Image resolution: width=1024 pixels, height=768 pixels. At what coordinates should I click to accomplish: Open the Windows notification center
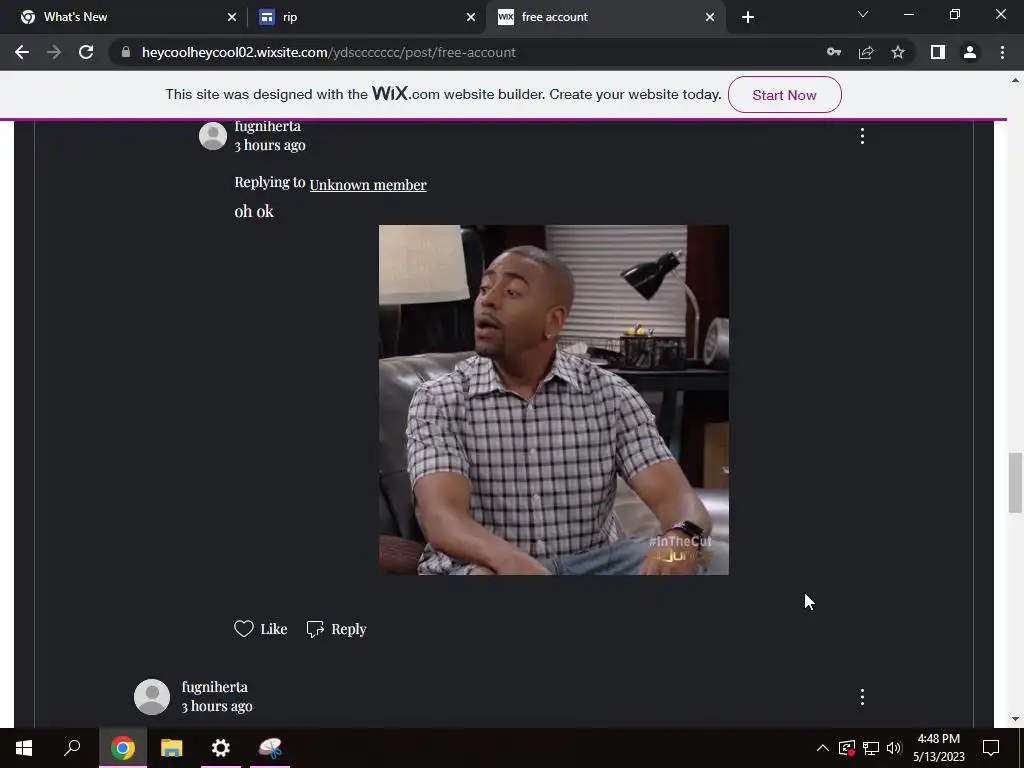991,748
